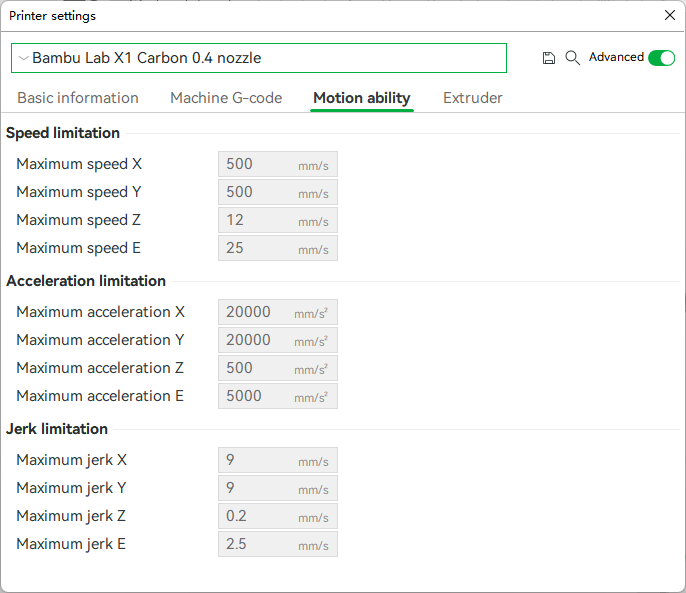Viewport: 686px width, 593px height.
Task: Click the Jerk limitation section heading
Action: coord(57,429)
